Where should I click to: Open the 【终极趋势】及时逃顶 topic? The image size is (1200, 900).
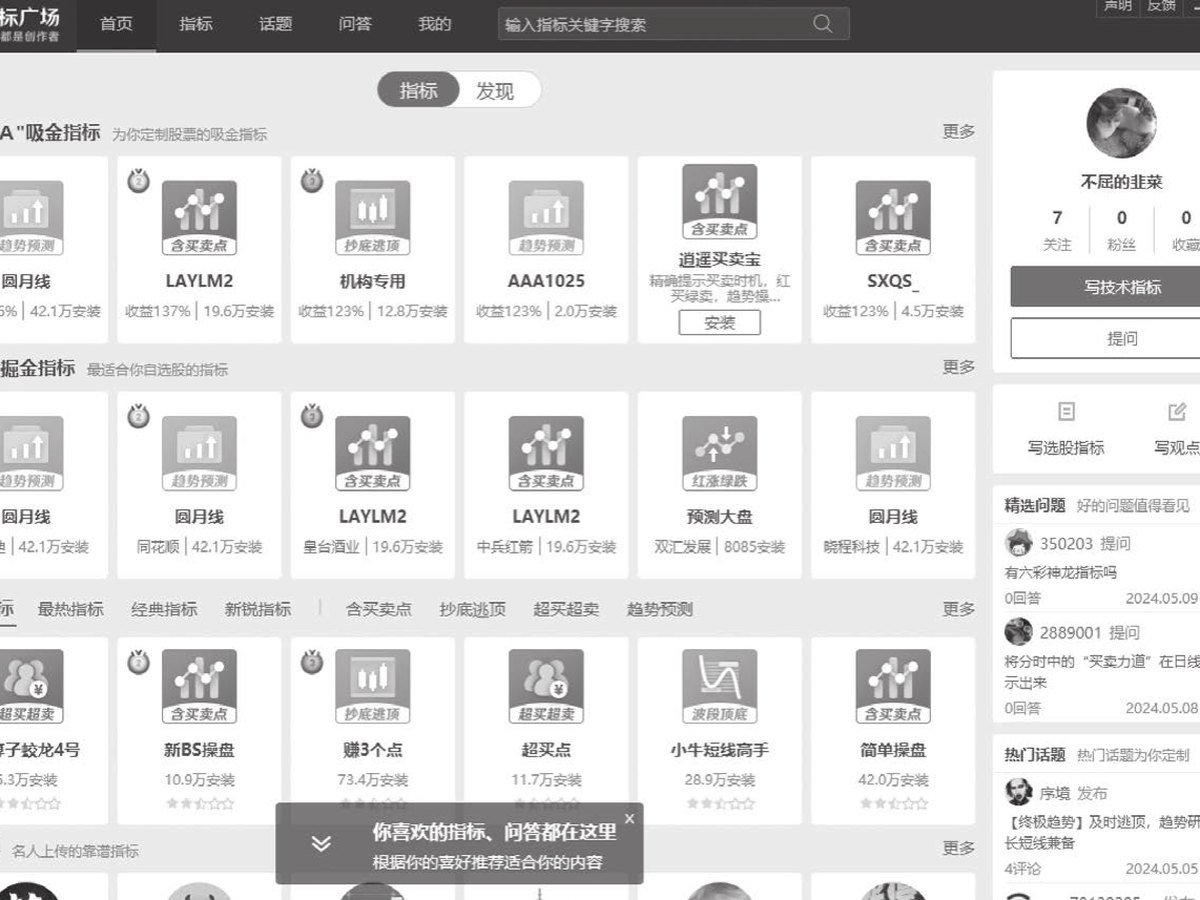coord(1102,832)
